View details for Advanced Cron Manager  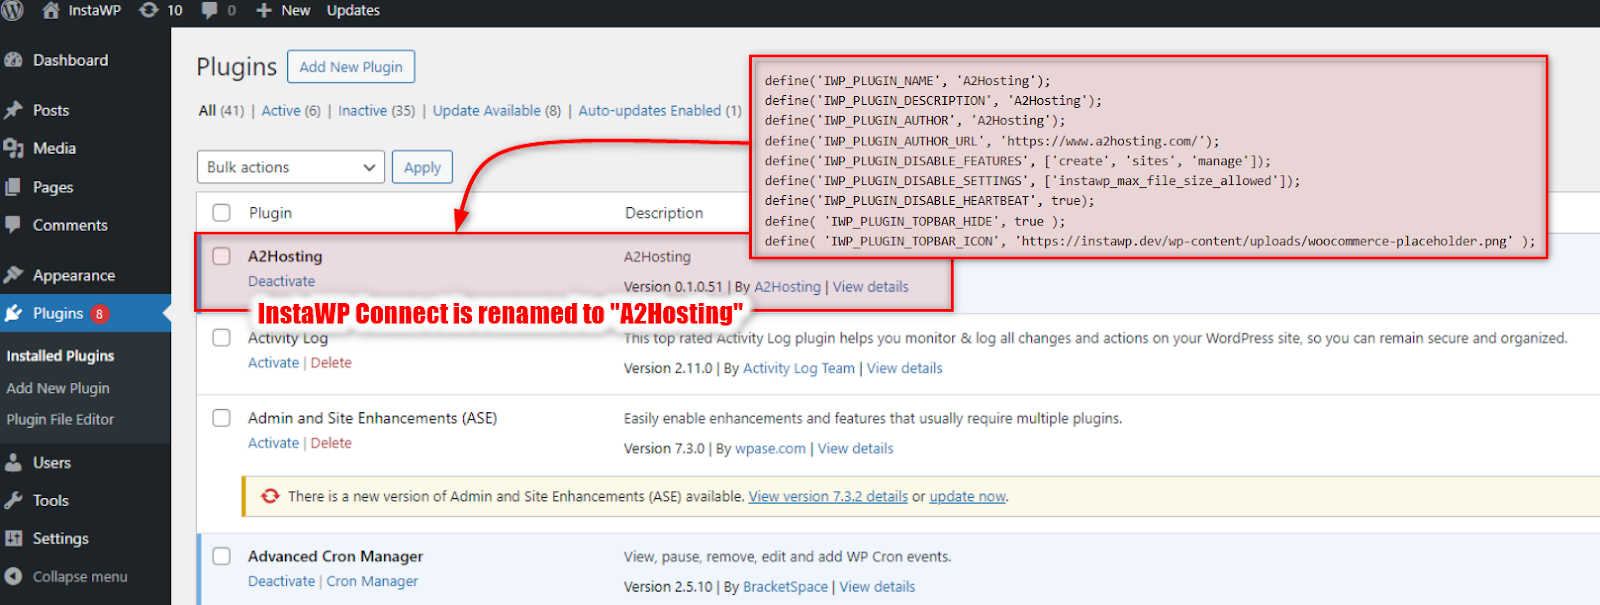point(877,587)
